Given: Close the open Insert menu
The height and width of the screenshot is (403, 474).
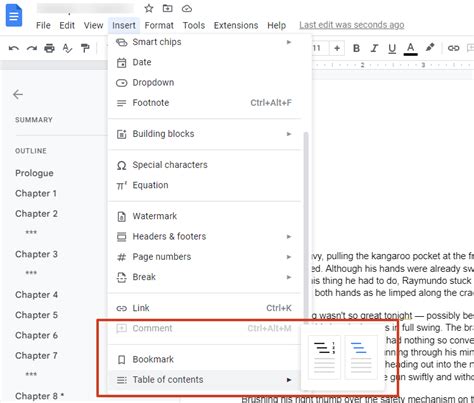Looking at the screenshot, I should click(x=124, y=25).
